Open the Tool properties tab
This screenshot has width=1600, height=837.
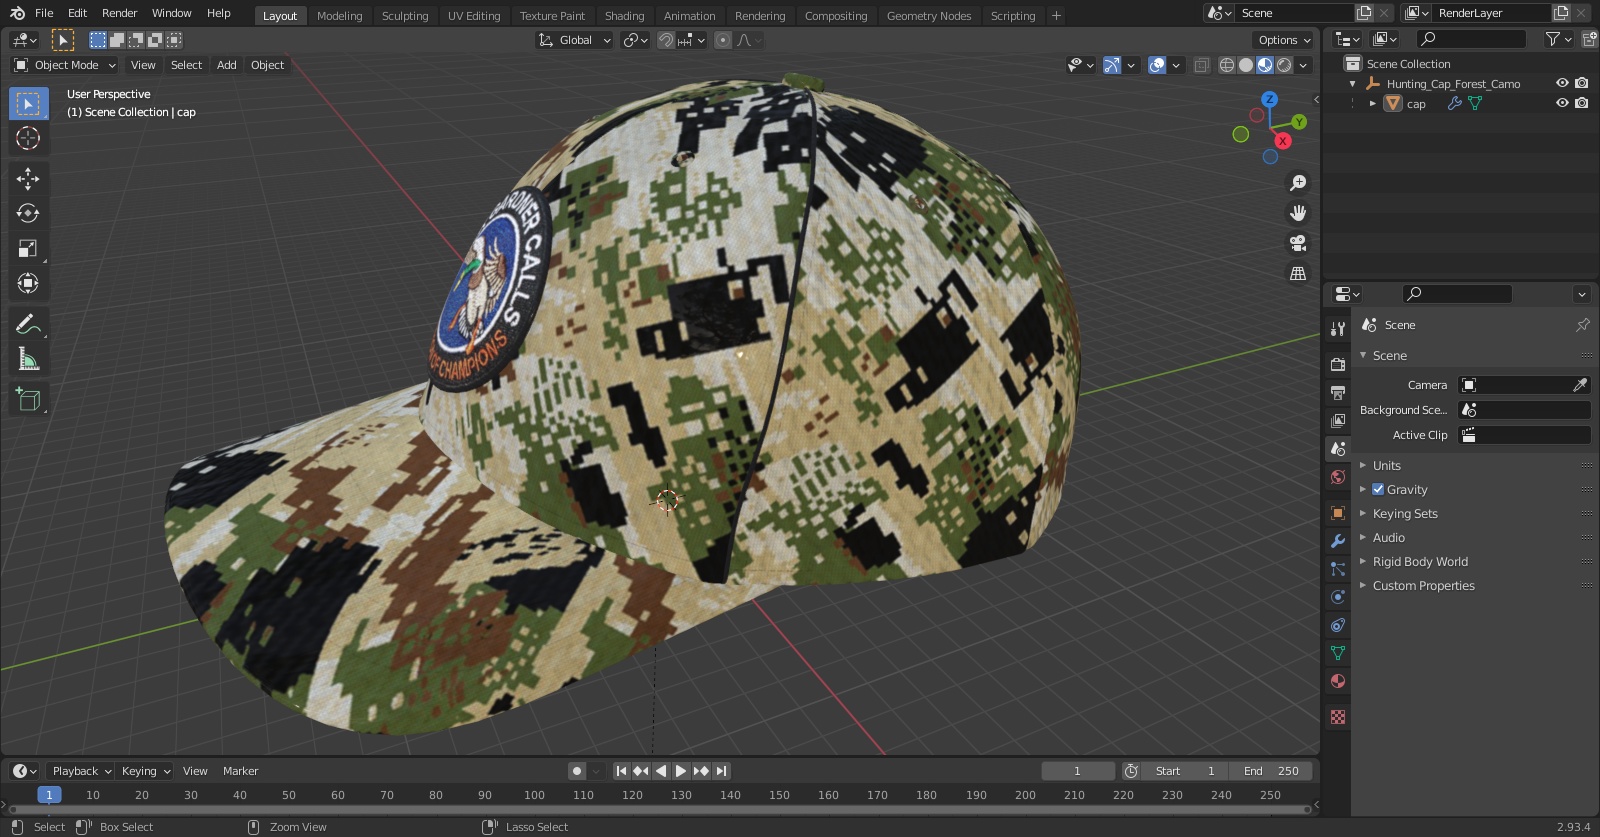(x=1338, y=329)
